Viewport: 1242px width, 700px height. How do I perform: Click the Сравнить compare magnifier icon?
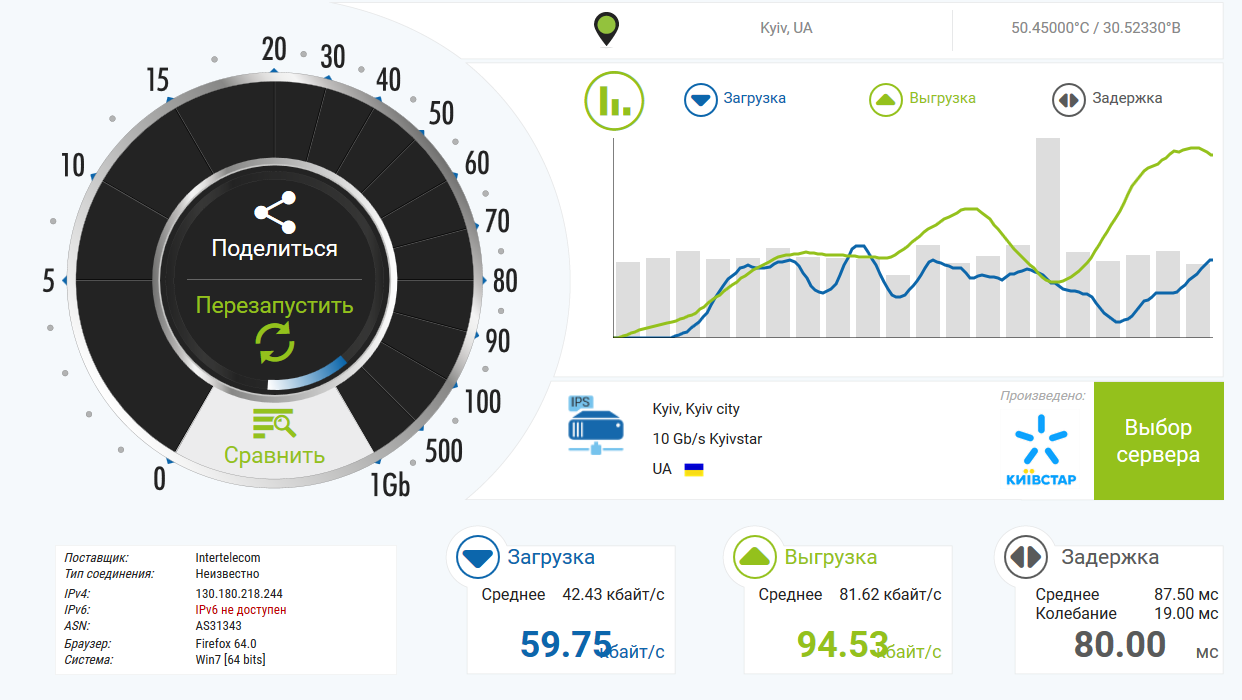tap(274, 424)
